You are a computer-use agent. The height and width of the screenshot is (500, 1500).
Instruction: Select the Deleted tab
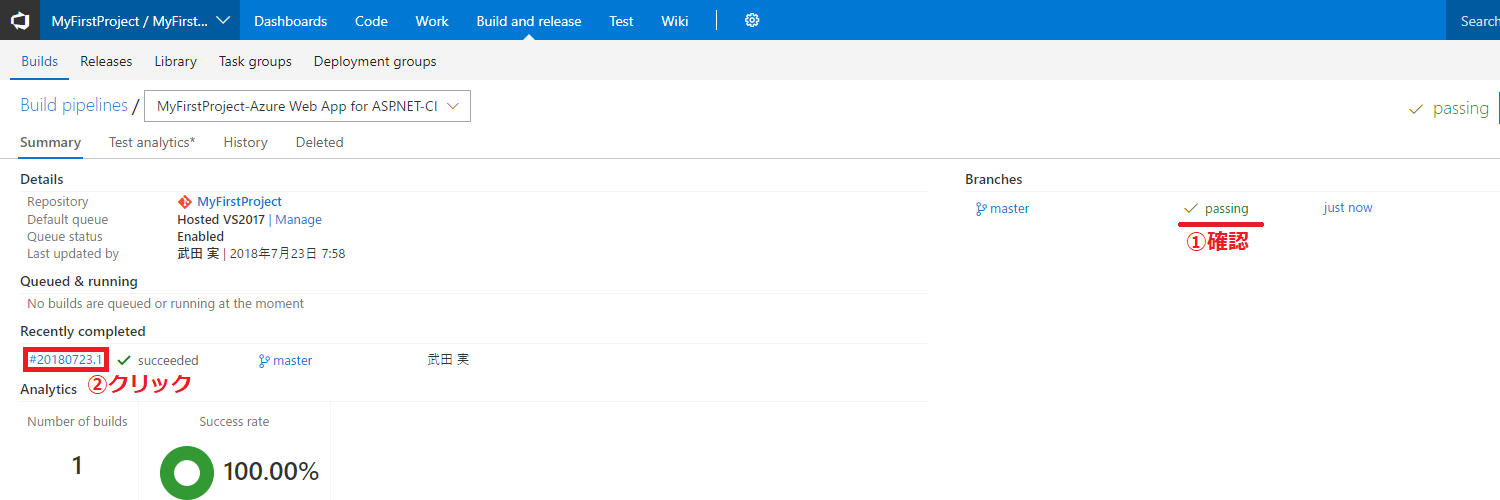(x=319, y=142)
